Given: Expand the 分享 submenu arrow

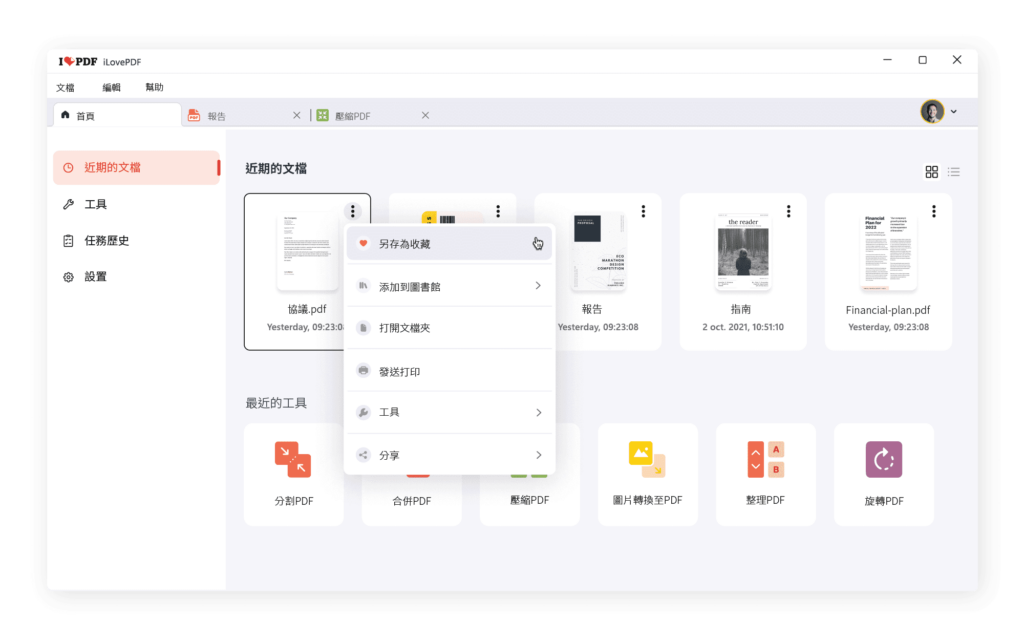Looking at the screenshot, I should point(538,455).
